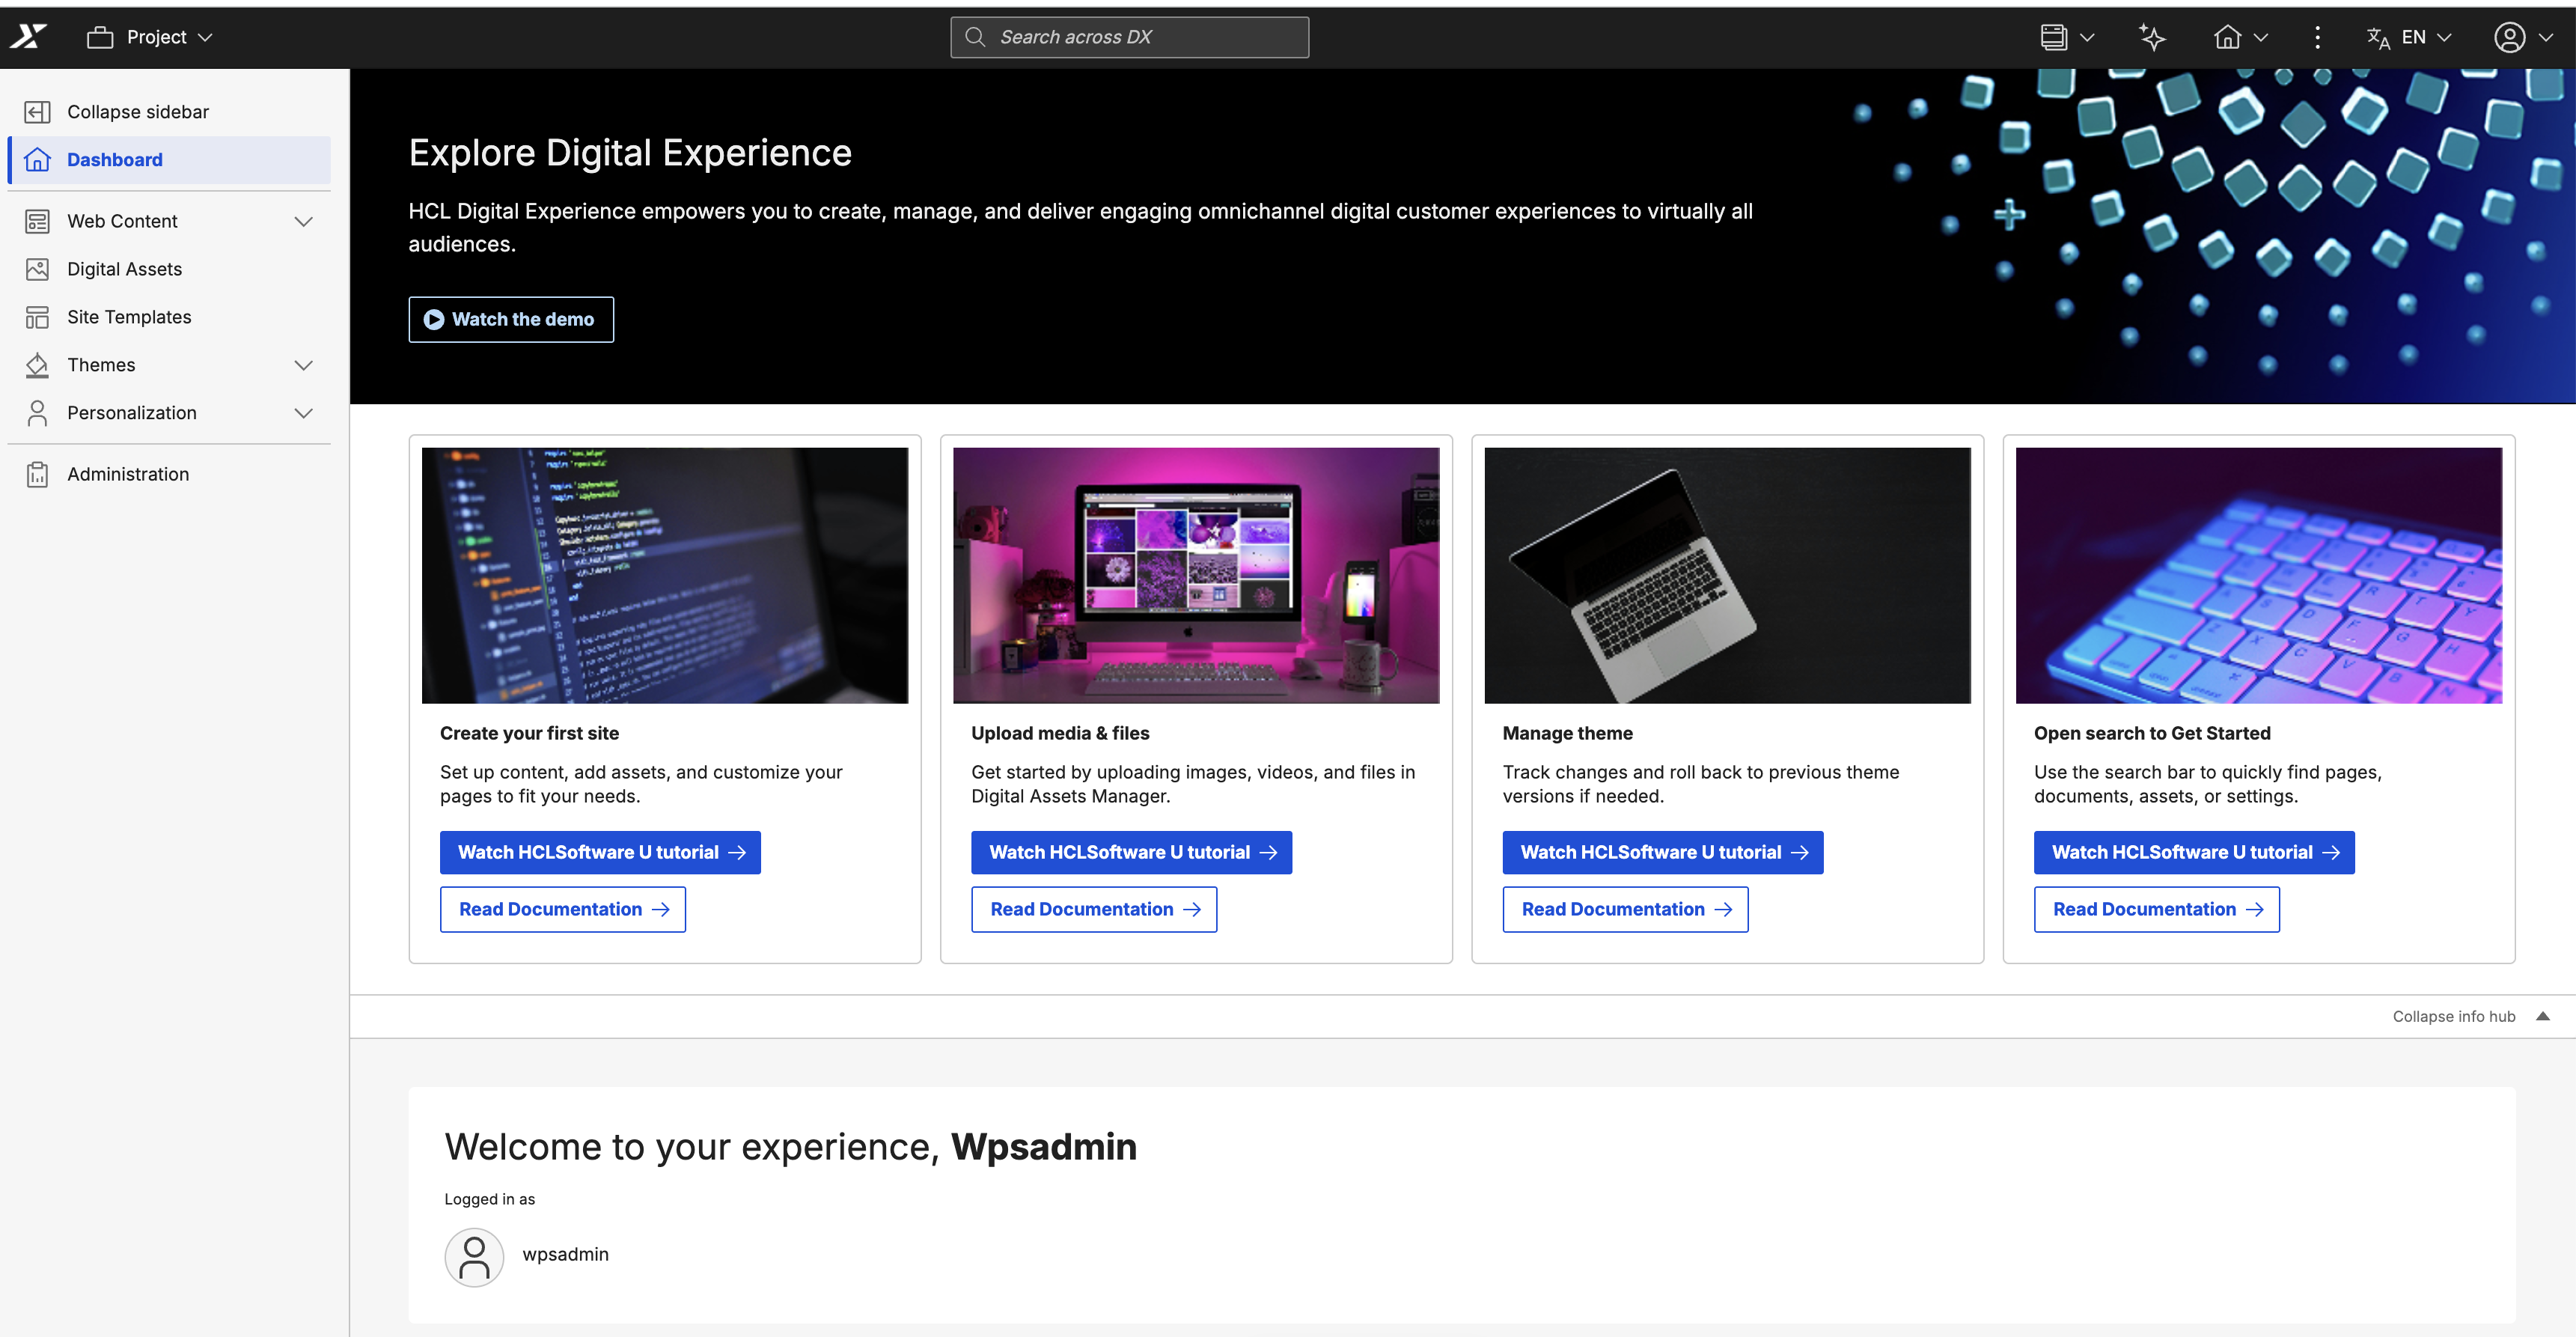Collapse info hub using the triangle arrow
Viewport: 2576px width, 1337px height.
[x=2542, y=1016]
